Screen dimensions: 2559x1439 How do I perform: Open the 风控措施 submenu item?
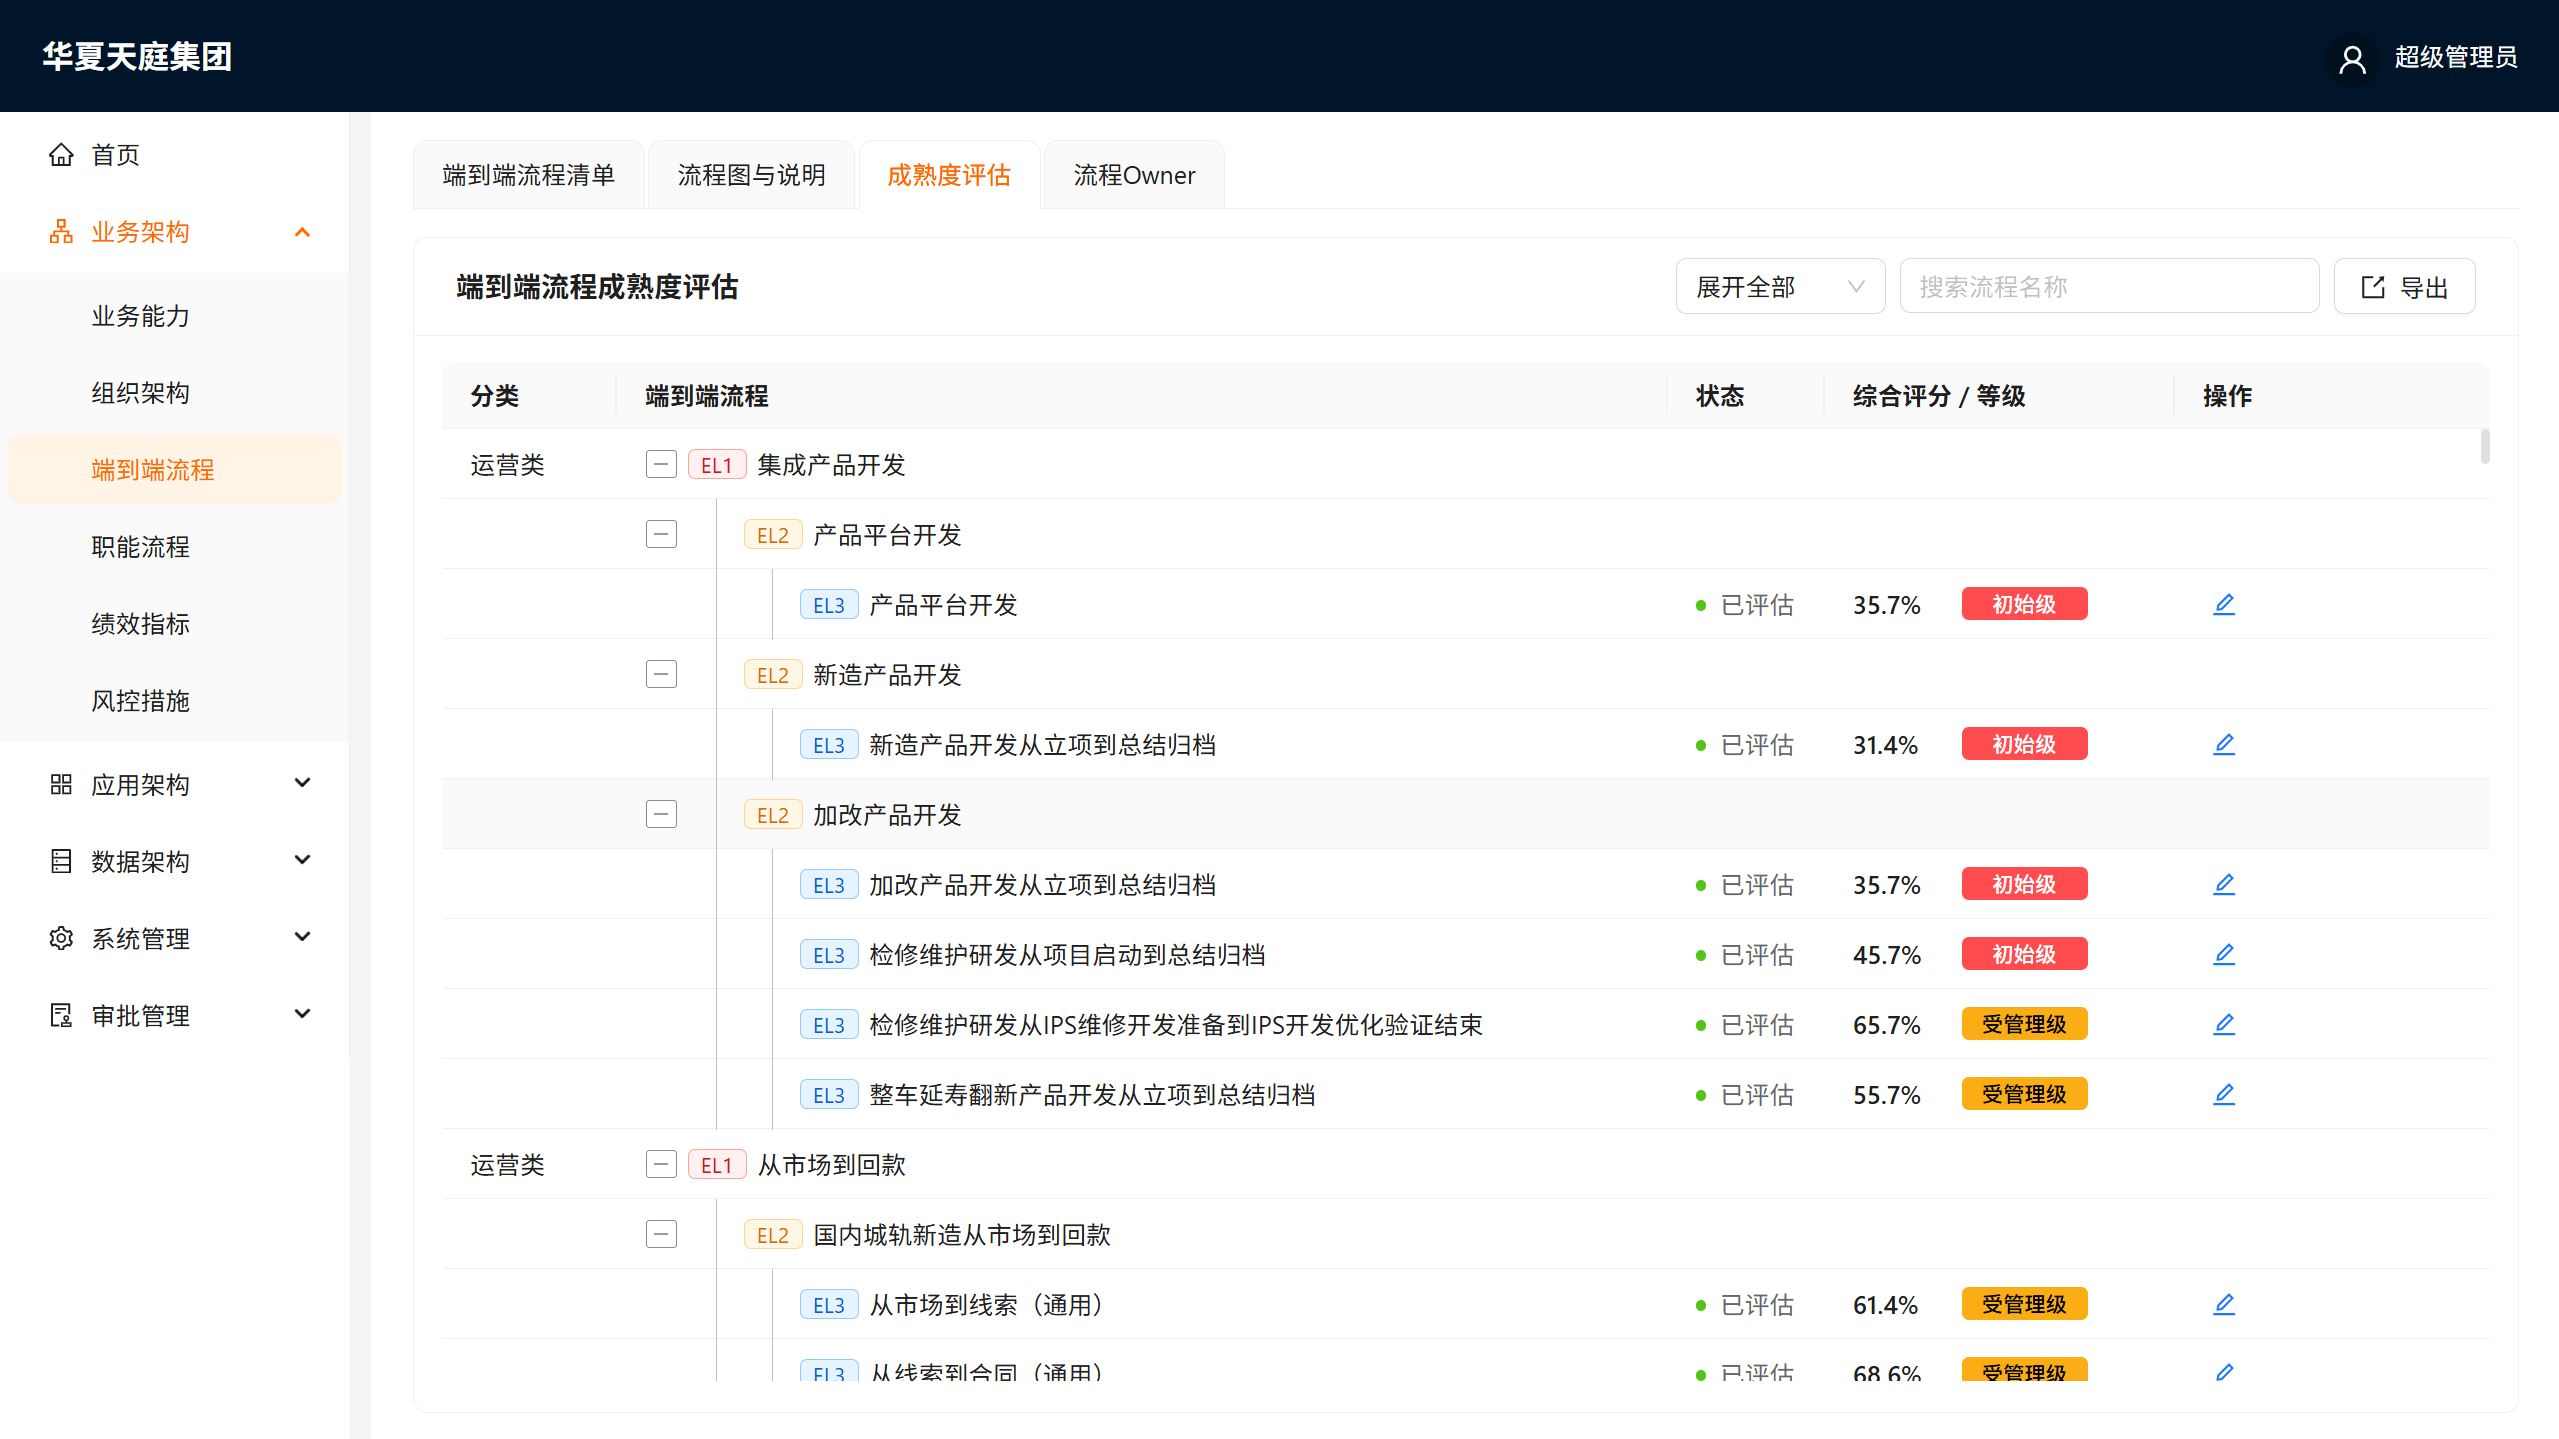click(x=174, y=701)
